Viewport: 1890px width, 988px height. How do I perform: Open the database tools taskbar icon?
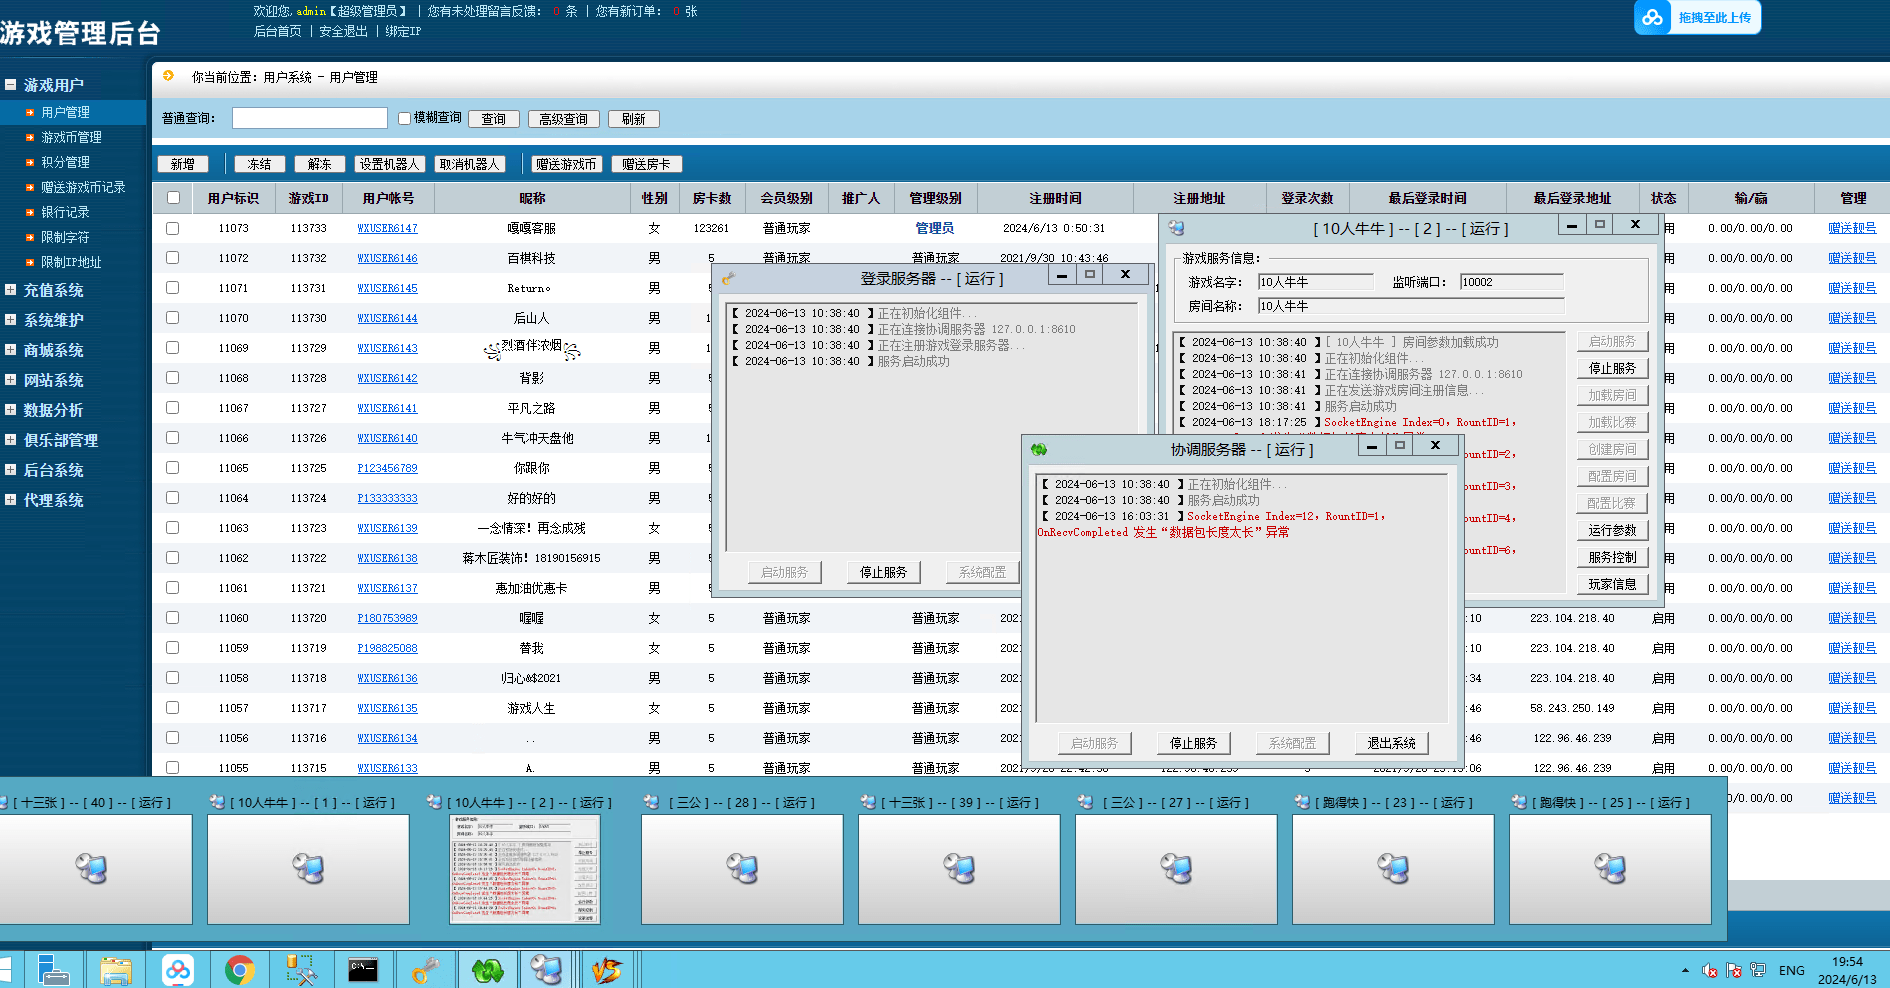tap(301, 969)
